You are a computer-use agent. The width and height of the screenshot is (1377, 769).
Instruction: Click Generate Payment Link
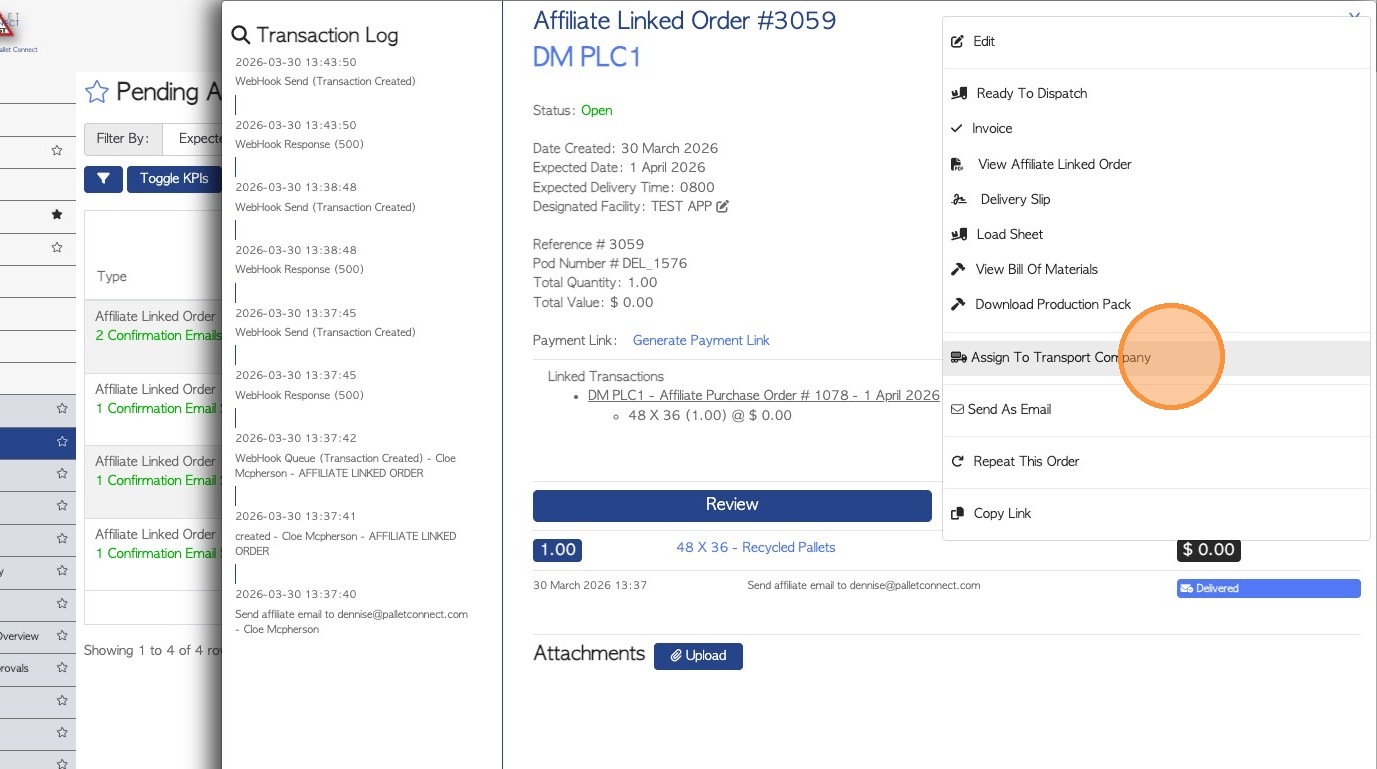701,341
